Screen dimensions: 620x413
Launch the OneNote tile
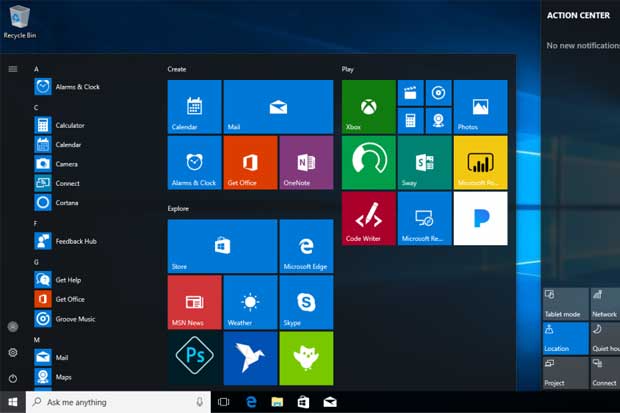[306, 163]
